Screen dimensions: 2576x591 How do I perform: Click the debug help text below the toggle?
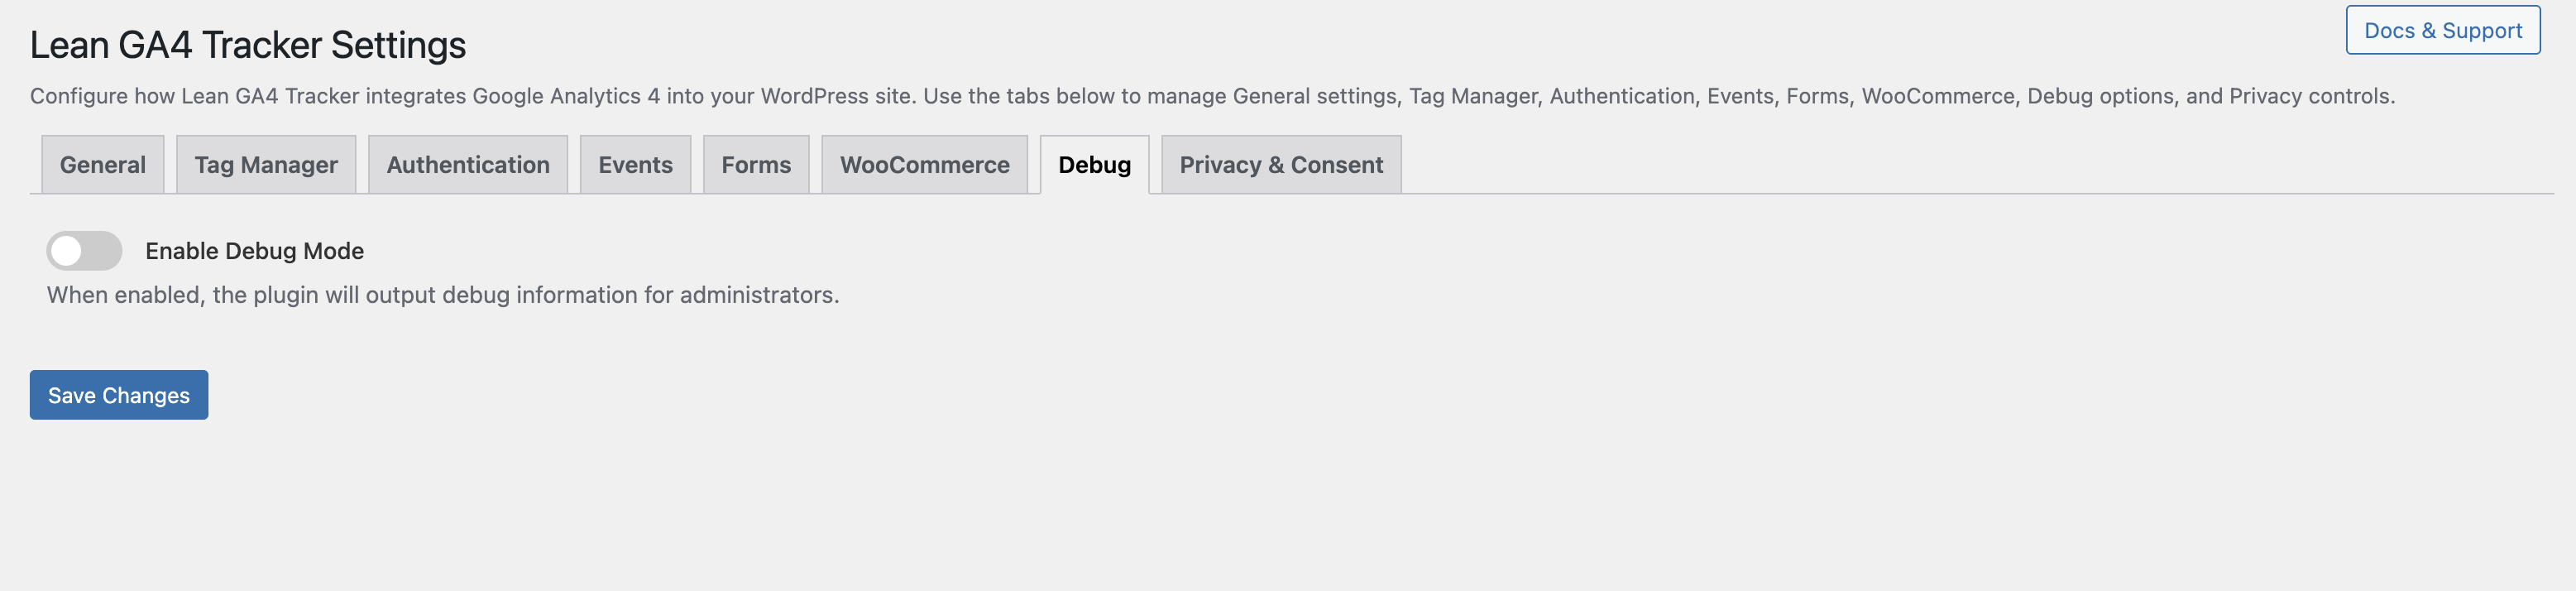443,295
